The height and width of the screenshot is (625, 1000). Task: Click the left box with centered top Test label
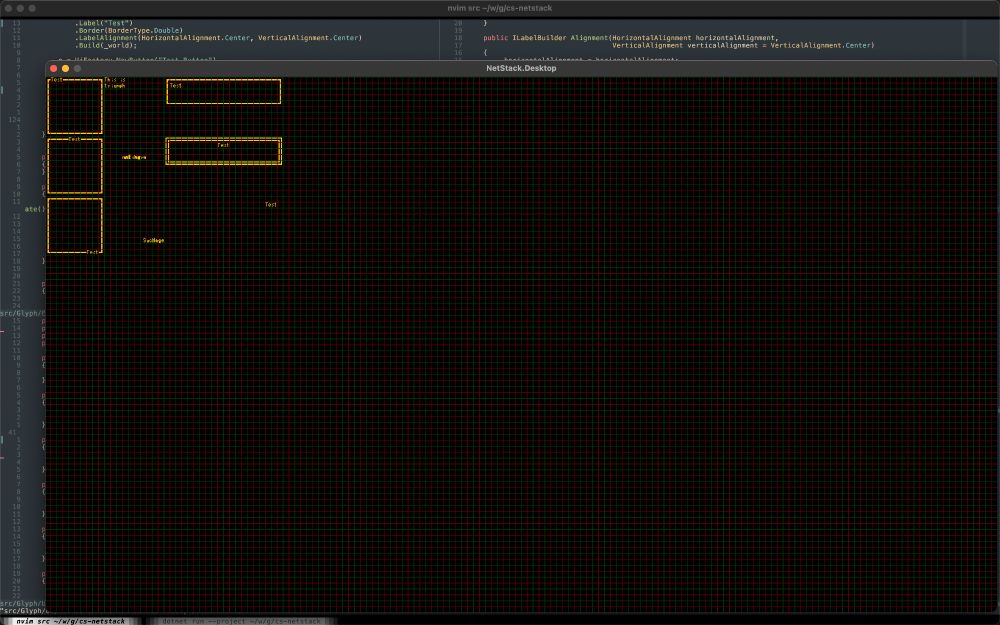pos(75,166)
